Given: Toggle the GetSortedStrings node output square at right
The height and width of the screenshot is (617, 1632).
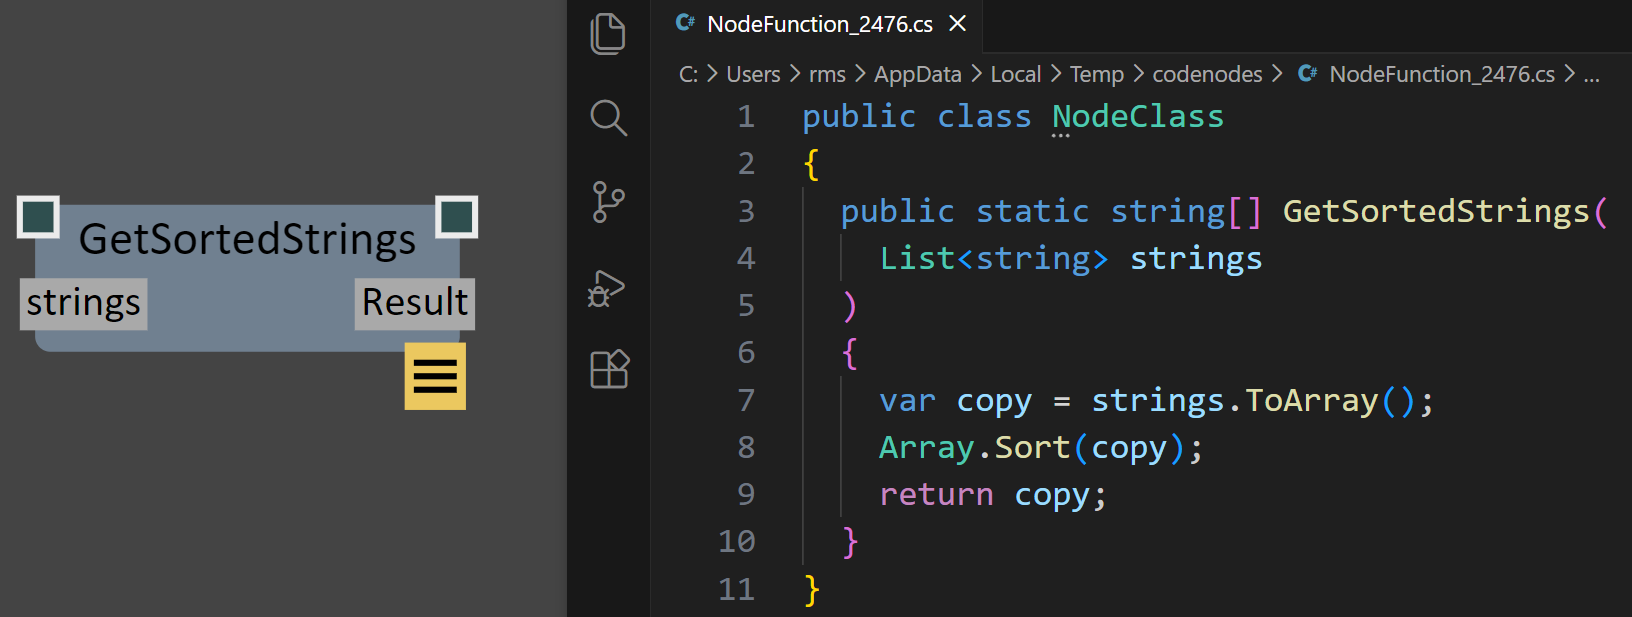Looking at the screenshot, I should click(x=457, y=217).
